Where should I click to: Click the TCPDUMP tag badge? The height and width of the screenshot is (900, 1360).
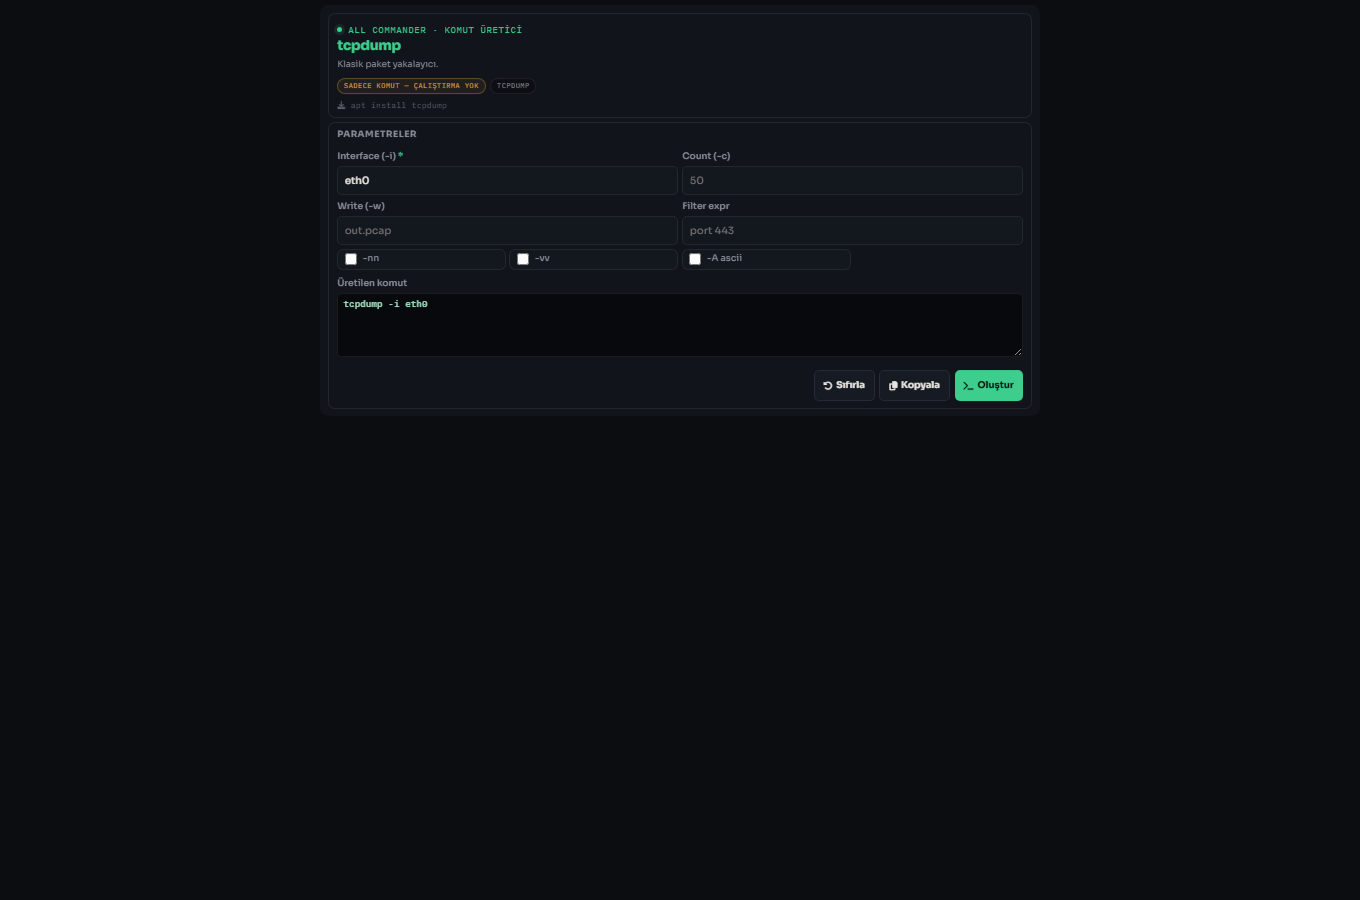[513, 86]
